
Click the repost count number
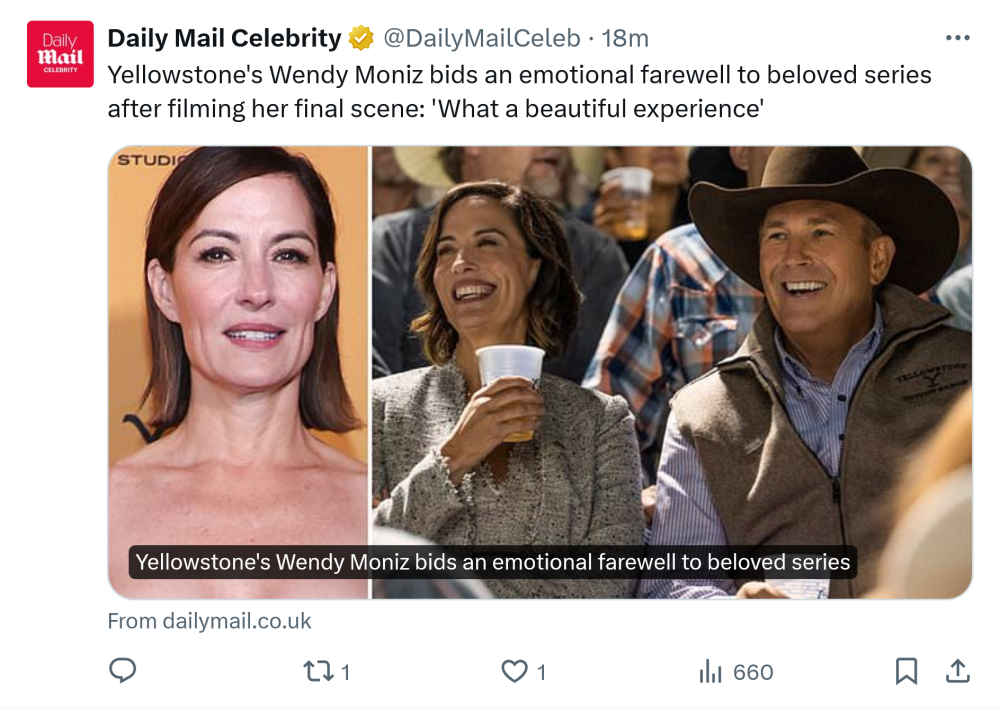346,673
